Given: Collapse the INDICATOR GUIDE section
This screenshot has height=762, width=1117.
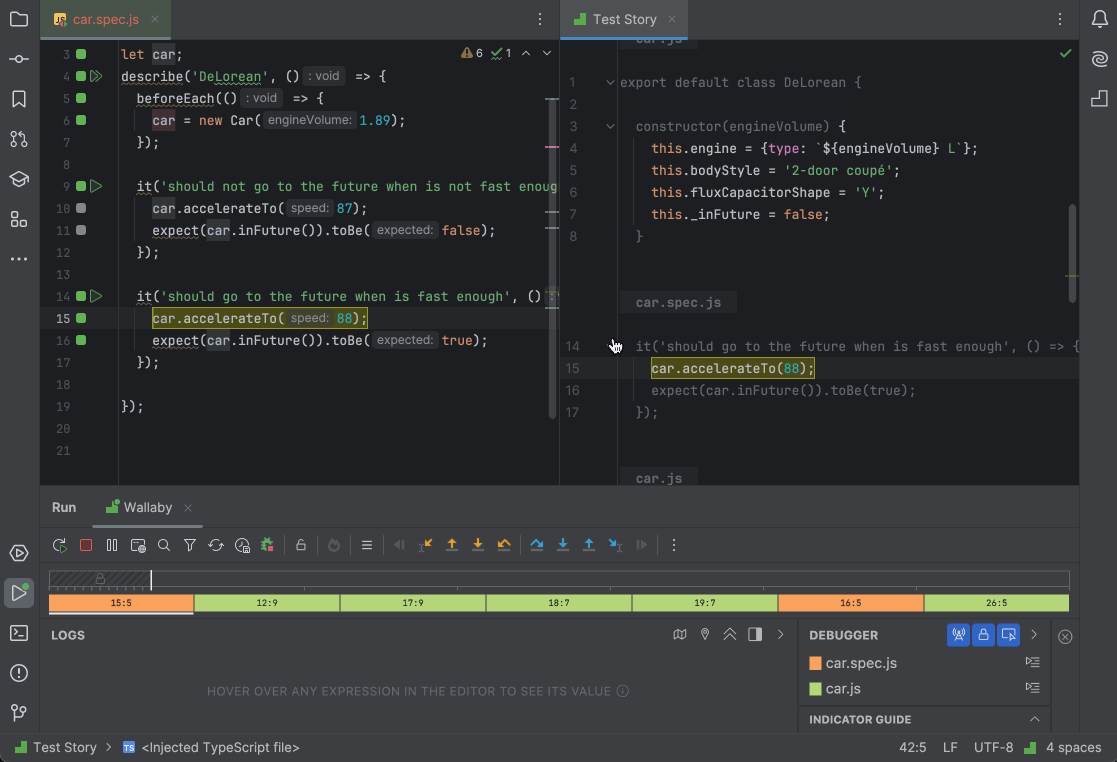Looking at the screenshot, I should (1035, 719).
